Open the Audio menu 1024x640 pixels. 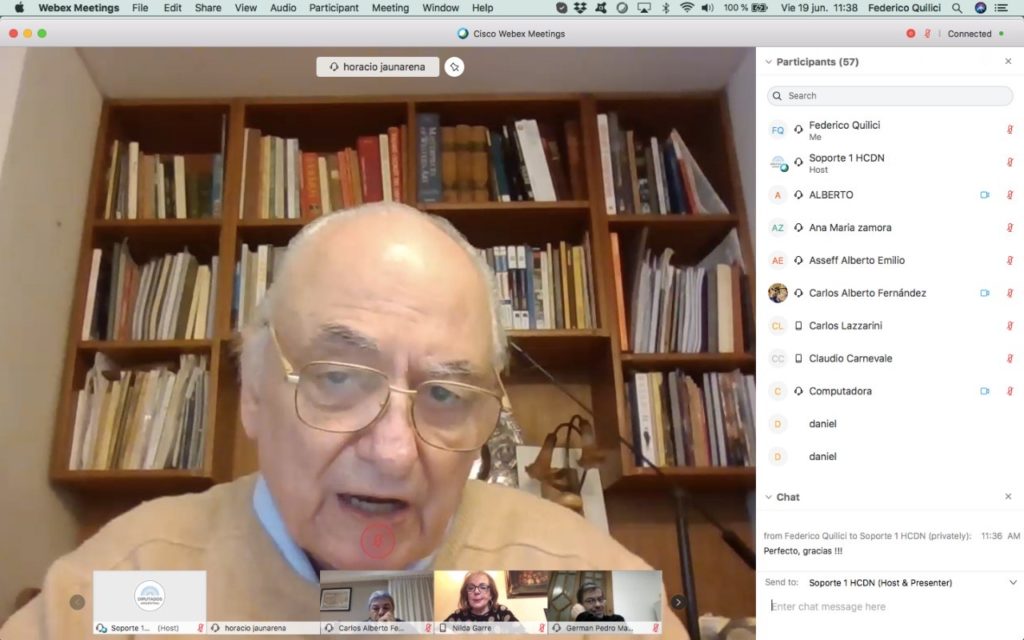click(283, 8)
